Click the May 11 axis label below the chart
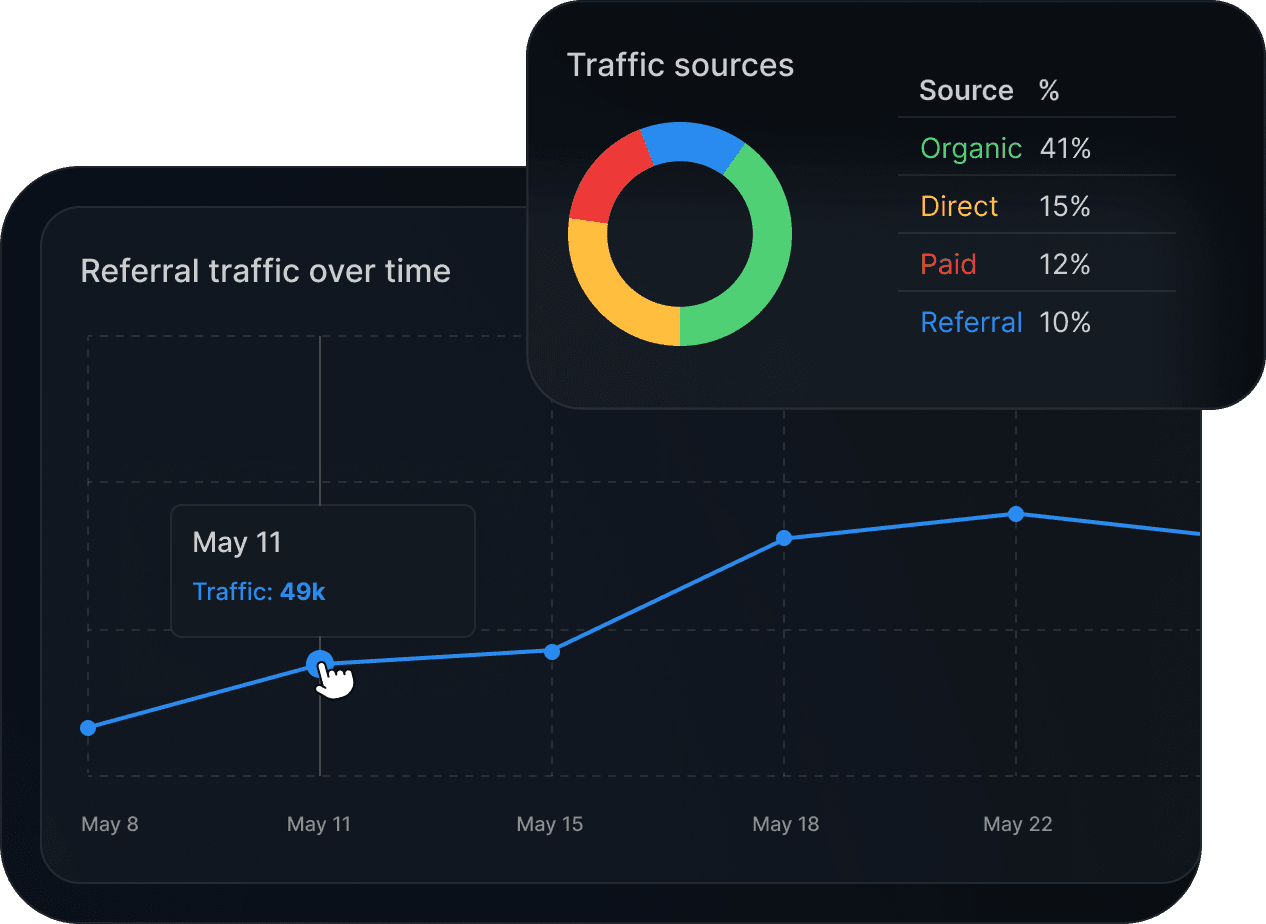The image size is (1266, 924). coord(319,824)
